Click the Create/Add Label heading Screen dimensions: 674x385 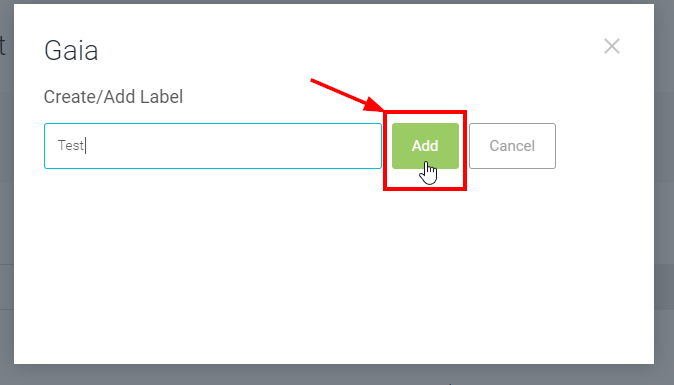coord(113,97)
